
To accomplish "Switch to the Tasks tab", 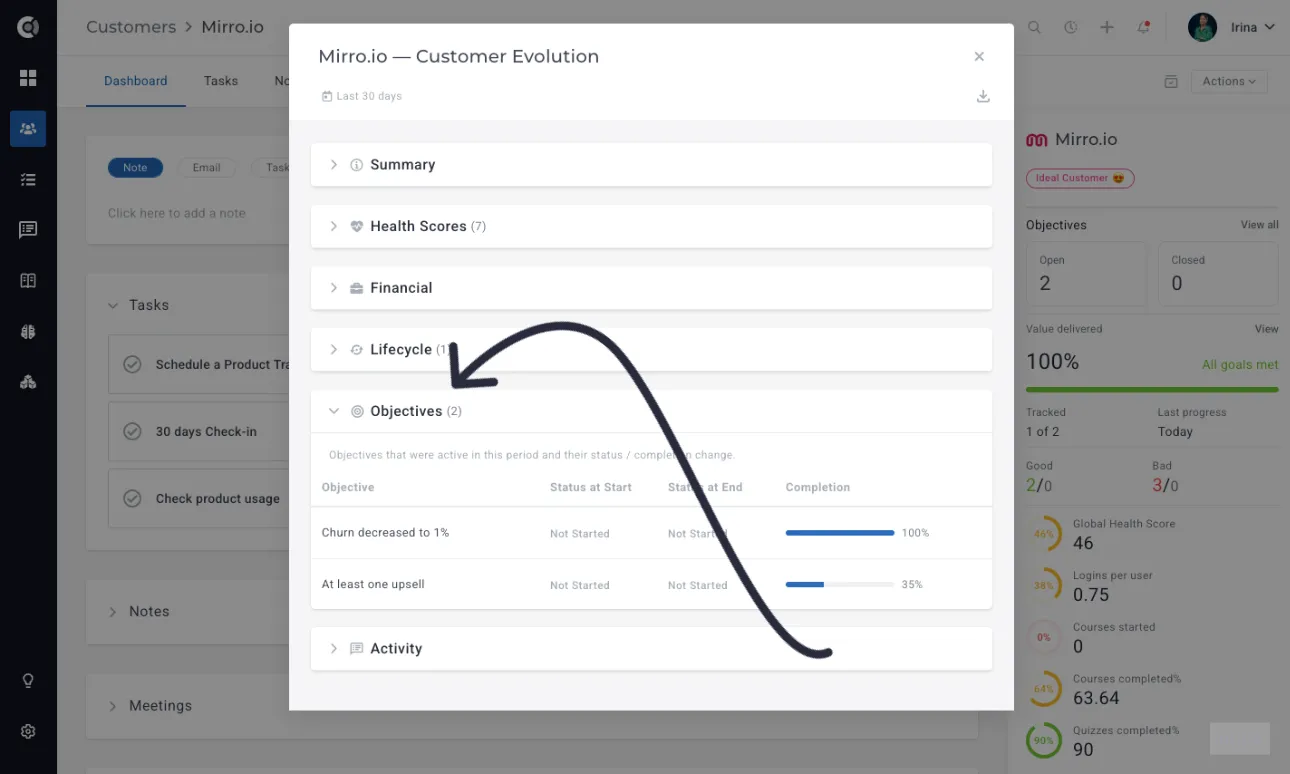I will 221,81.
